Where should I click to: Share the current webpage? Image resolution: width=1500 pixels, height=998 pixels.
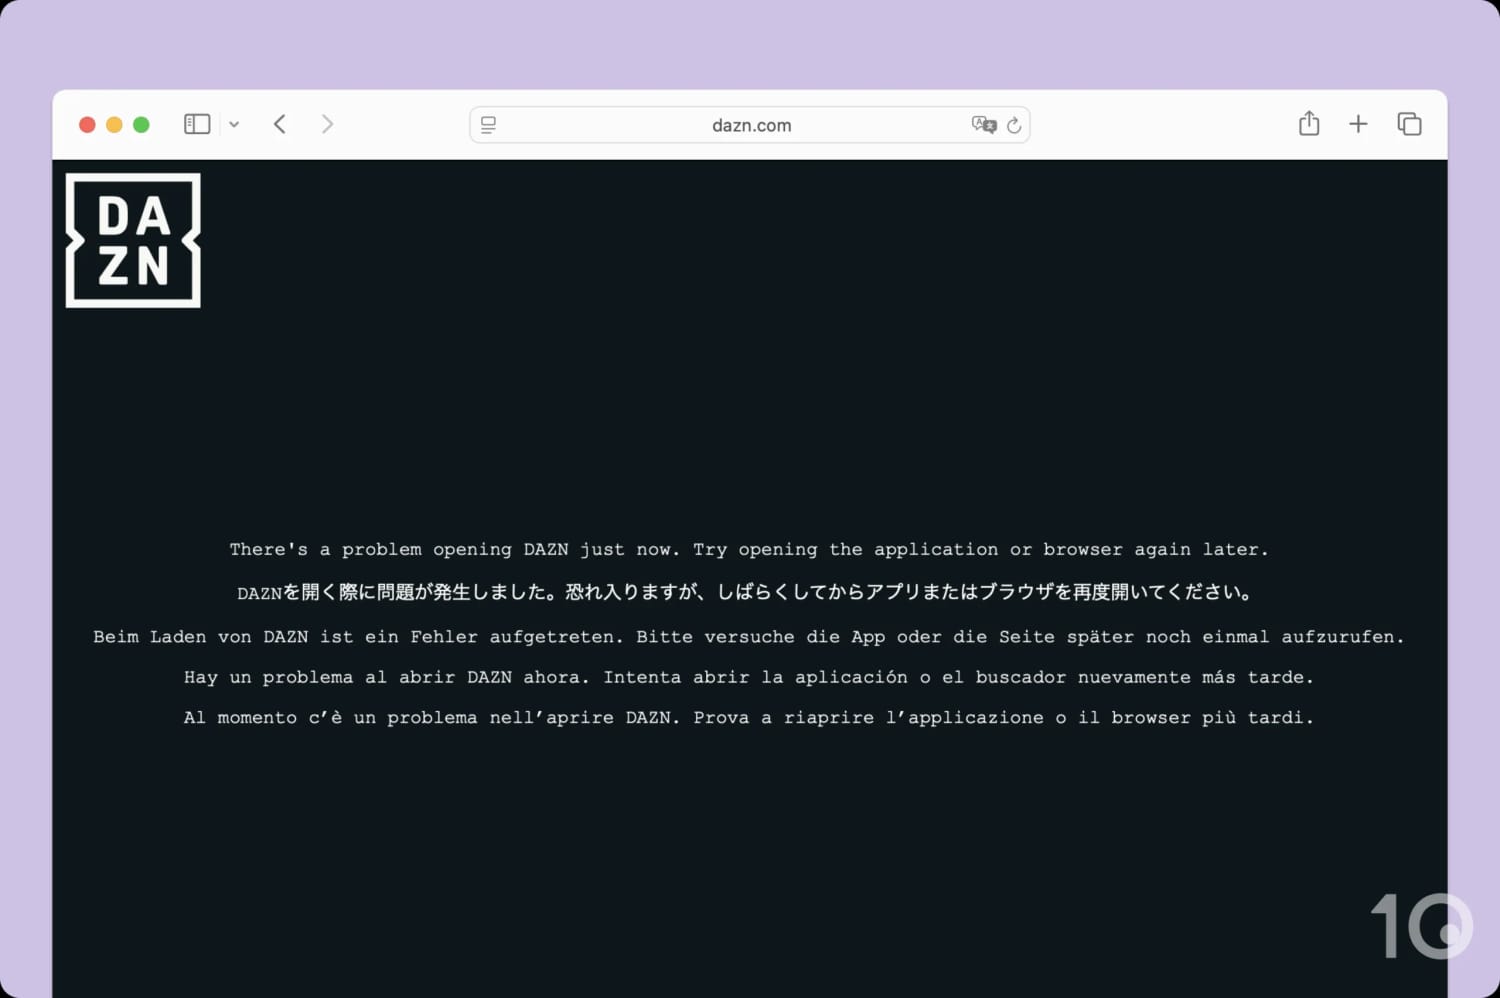[1308, 124]
